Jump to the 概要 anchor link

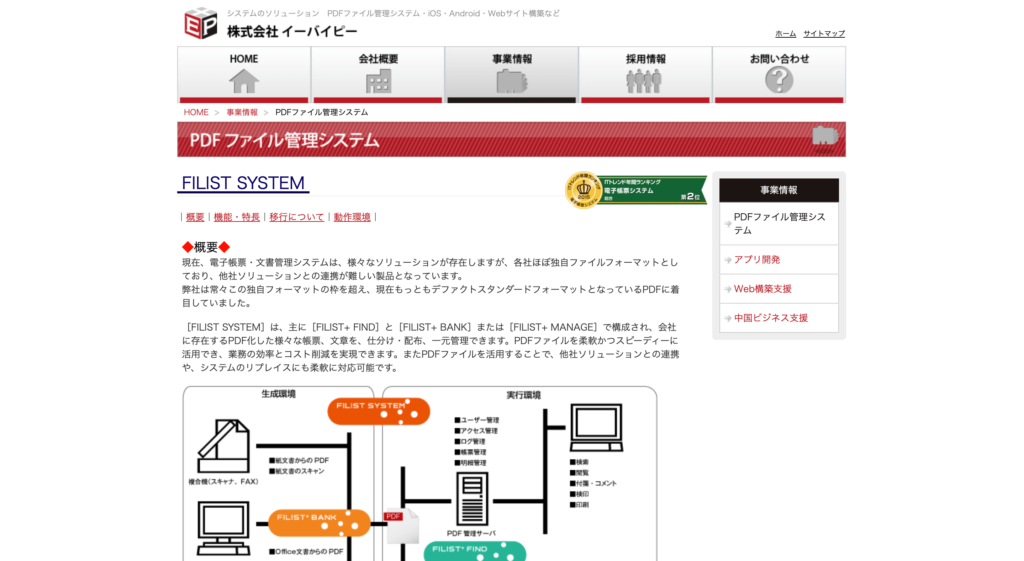tap(195, 217)
